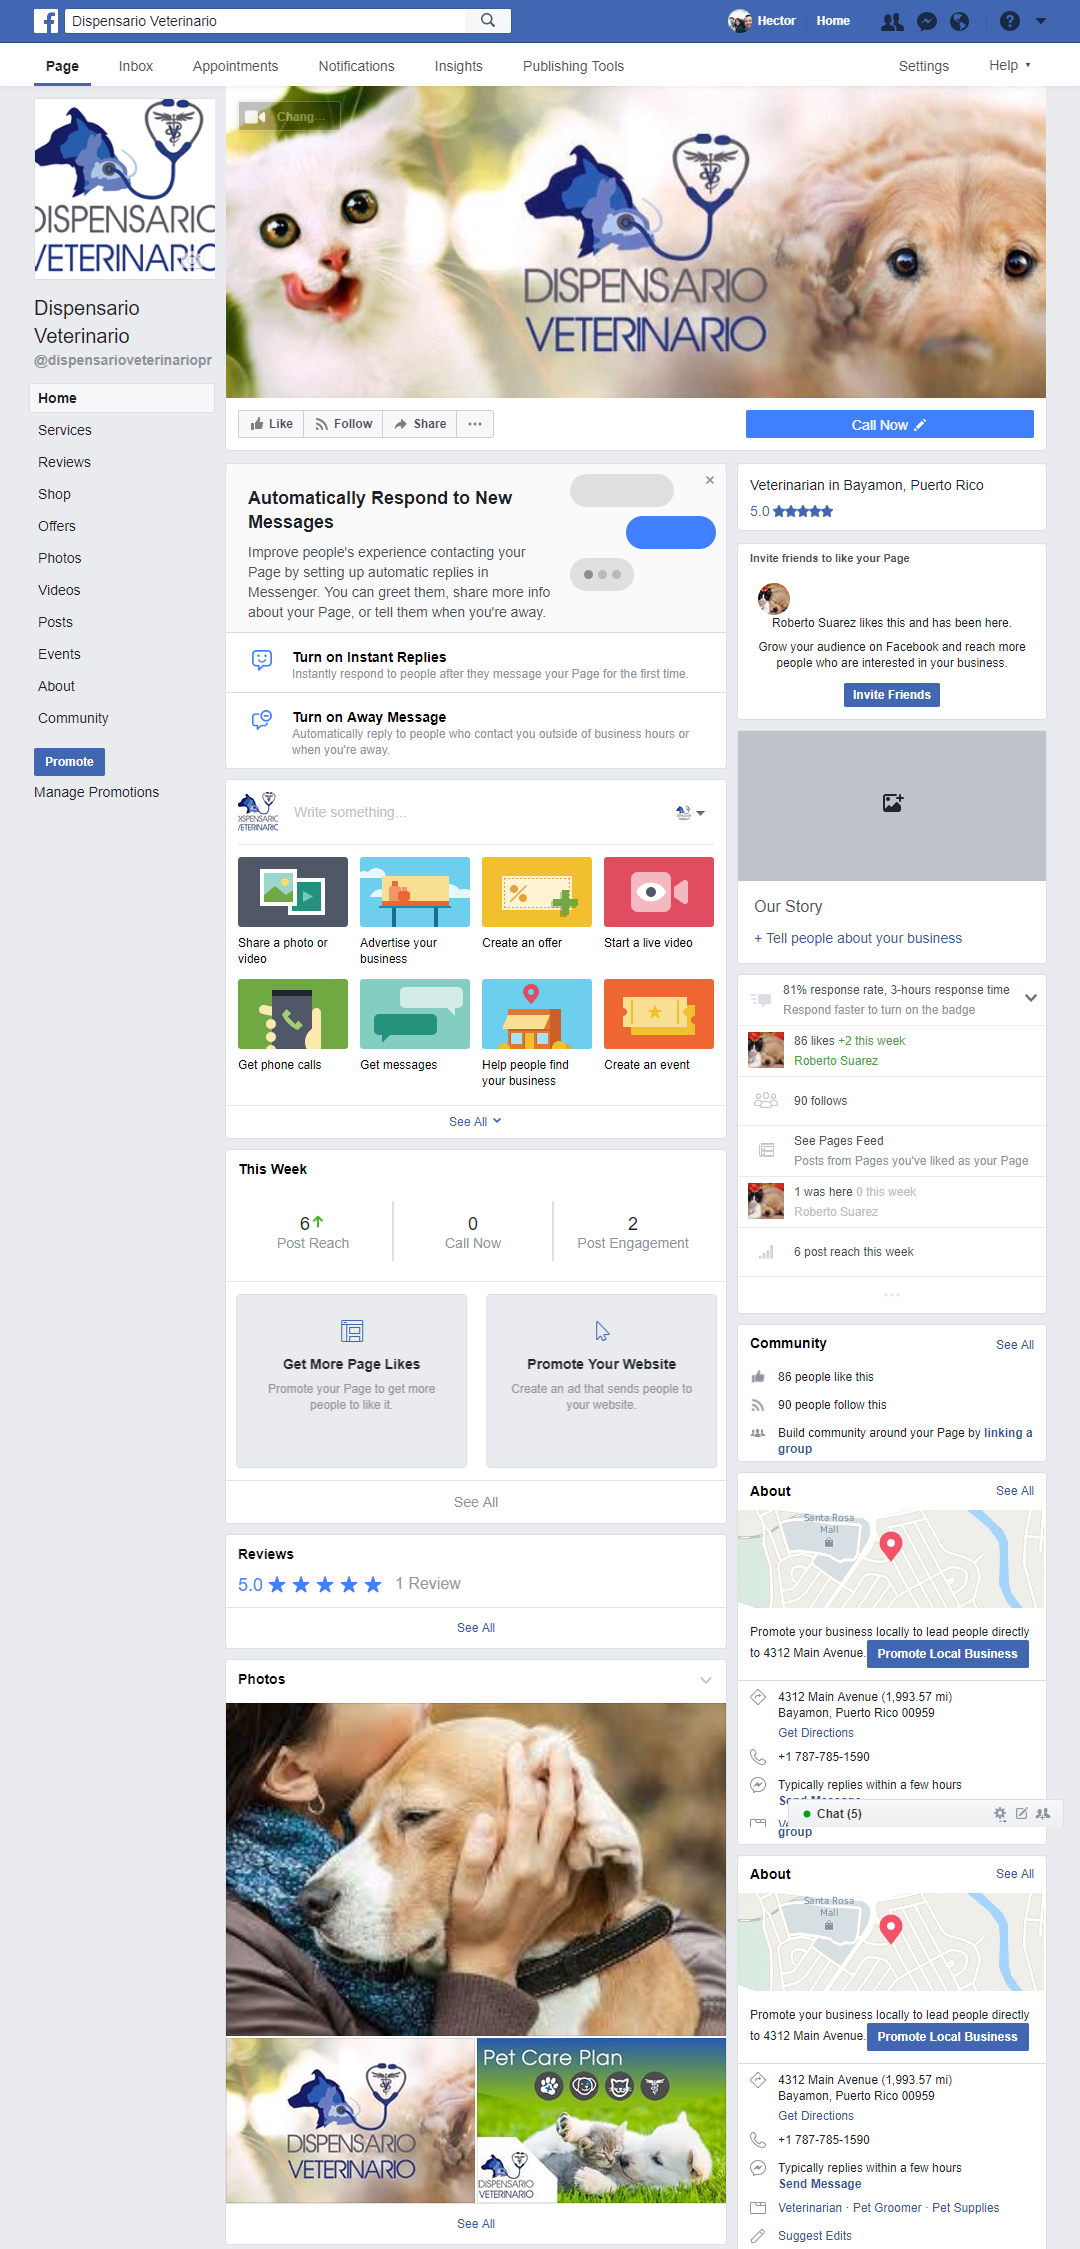Click the Our Story add photo icon
1080x2249 pixels.
click(892, 803)
